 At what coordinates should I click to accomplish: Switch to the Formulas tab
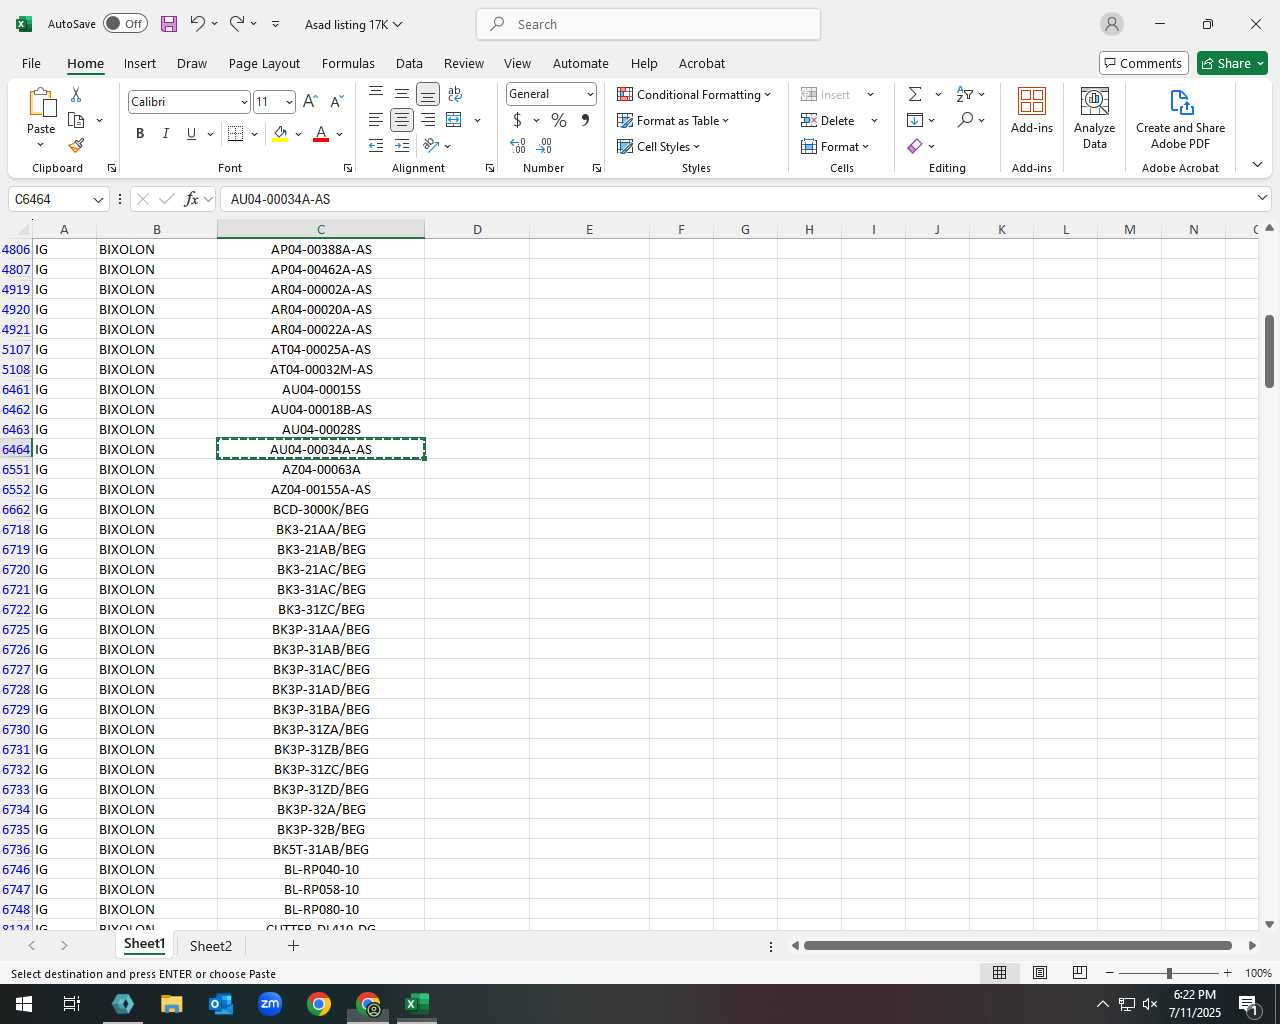(348, 63)
